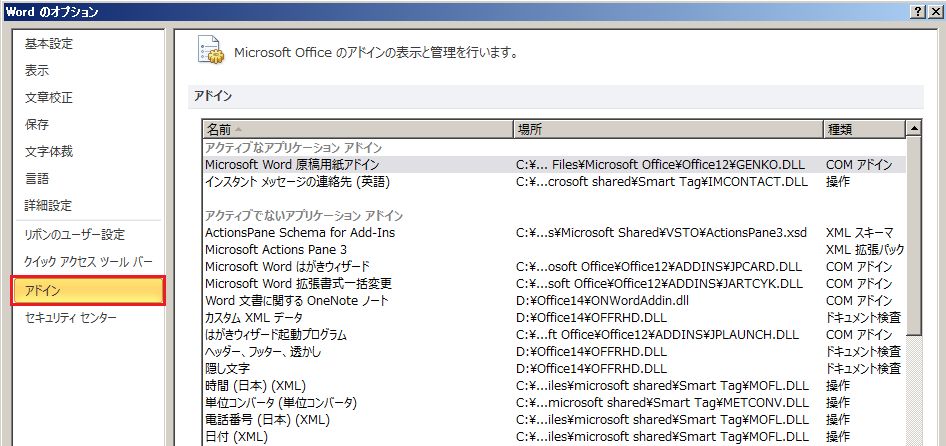Viewport: 946px width, 446px height.
Task: Click the JPLAUNCH.DLL location path
Action: click(658, 334)
